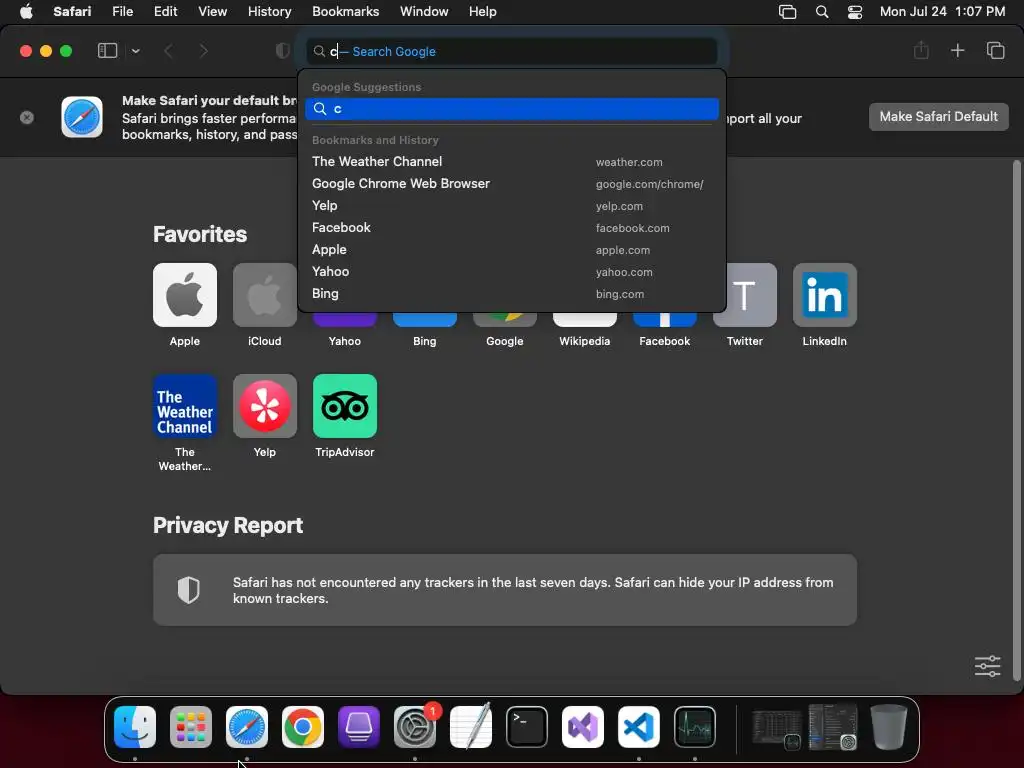The height and width of the screenshot is (768, 1024).
Task: Open The Weather Channel favorite tile
Action: click(185, 406)
